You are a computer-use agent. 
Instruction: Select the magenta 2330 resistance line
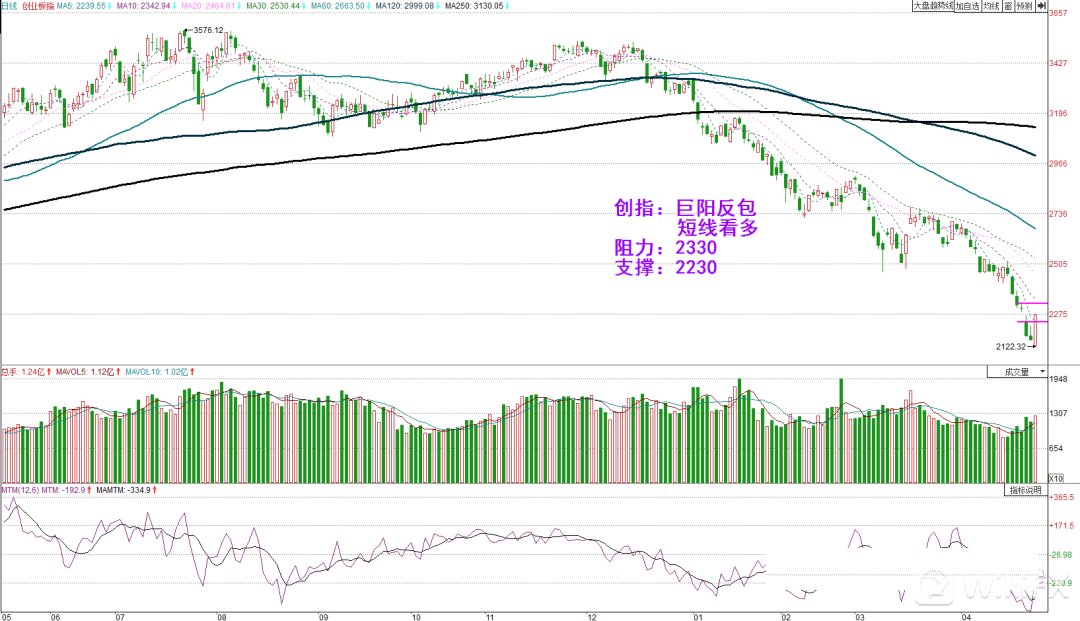click(x=1032, y=302)
